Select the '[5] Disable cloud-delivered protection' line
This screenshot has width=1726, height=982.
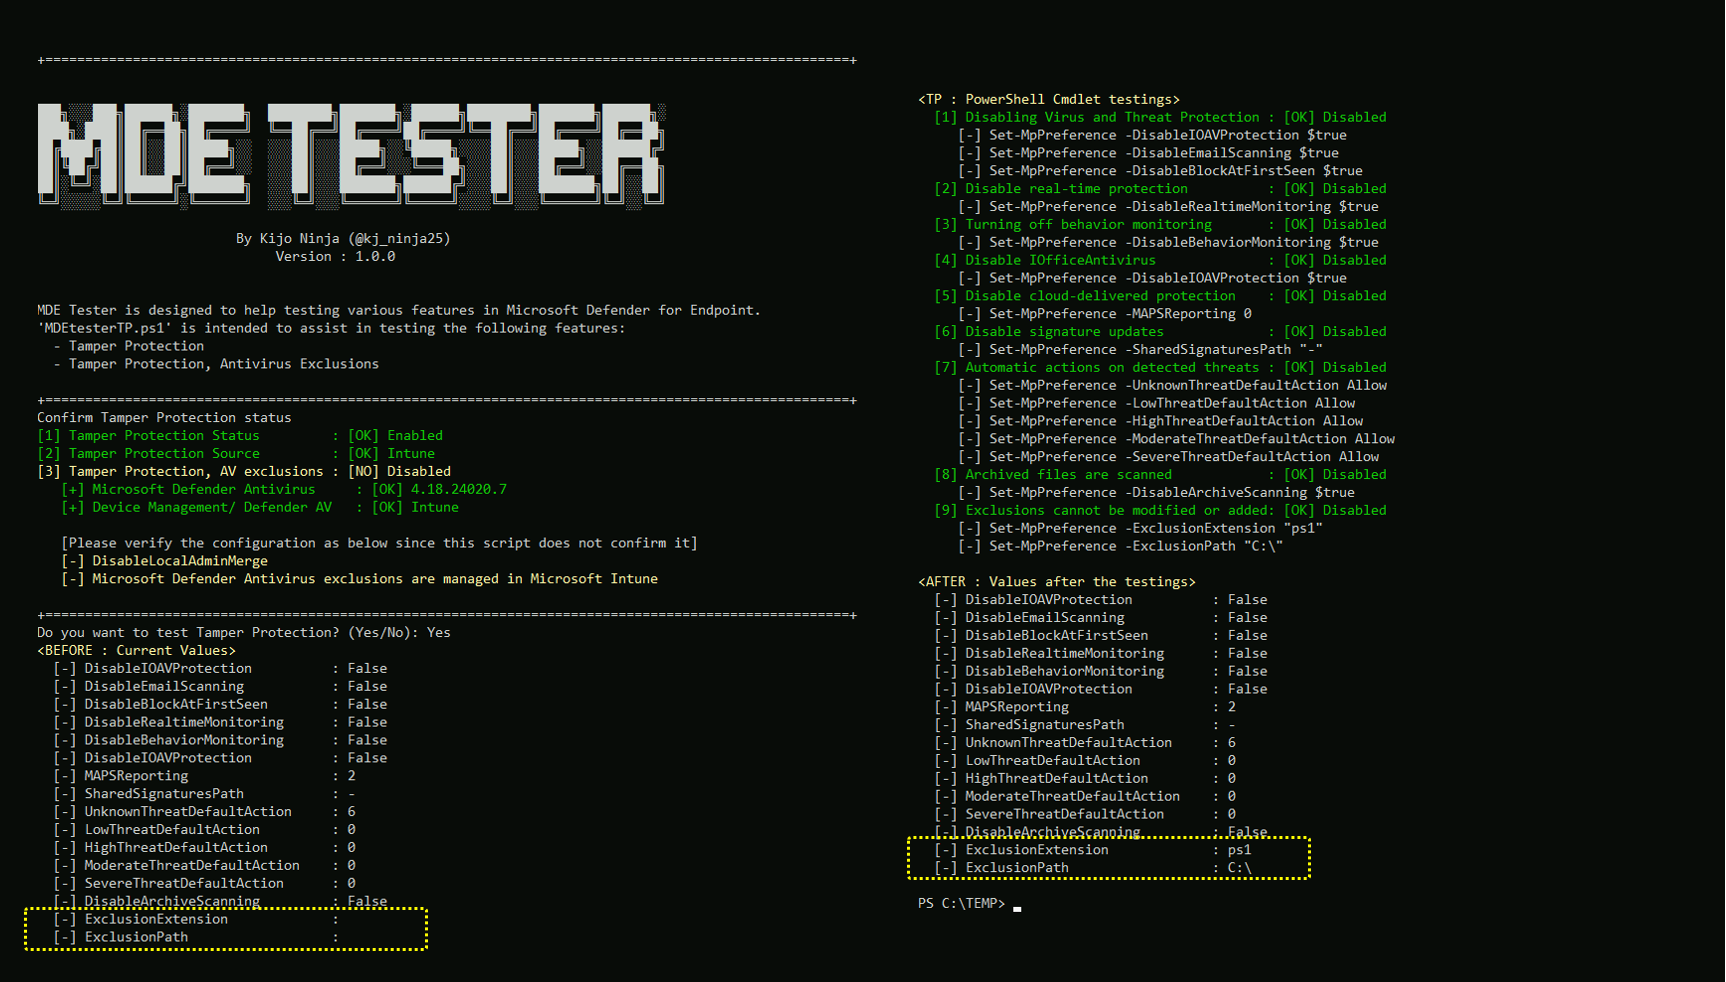pos(1160,297)
